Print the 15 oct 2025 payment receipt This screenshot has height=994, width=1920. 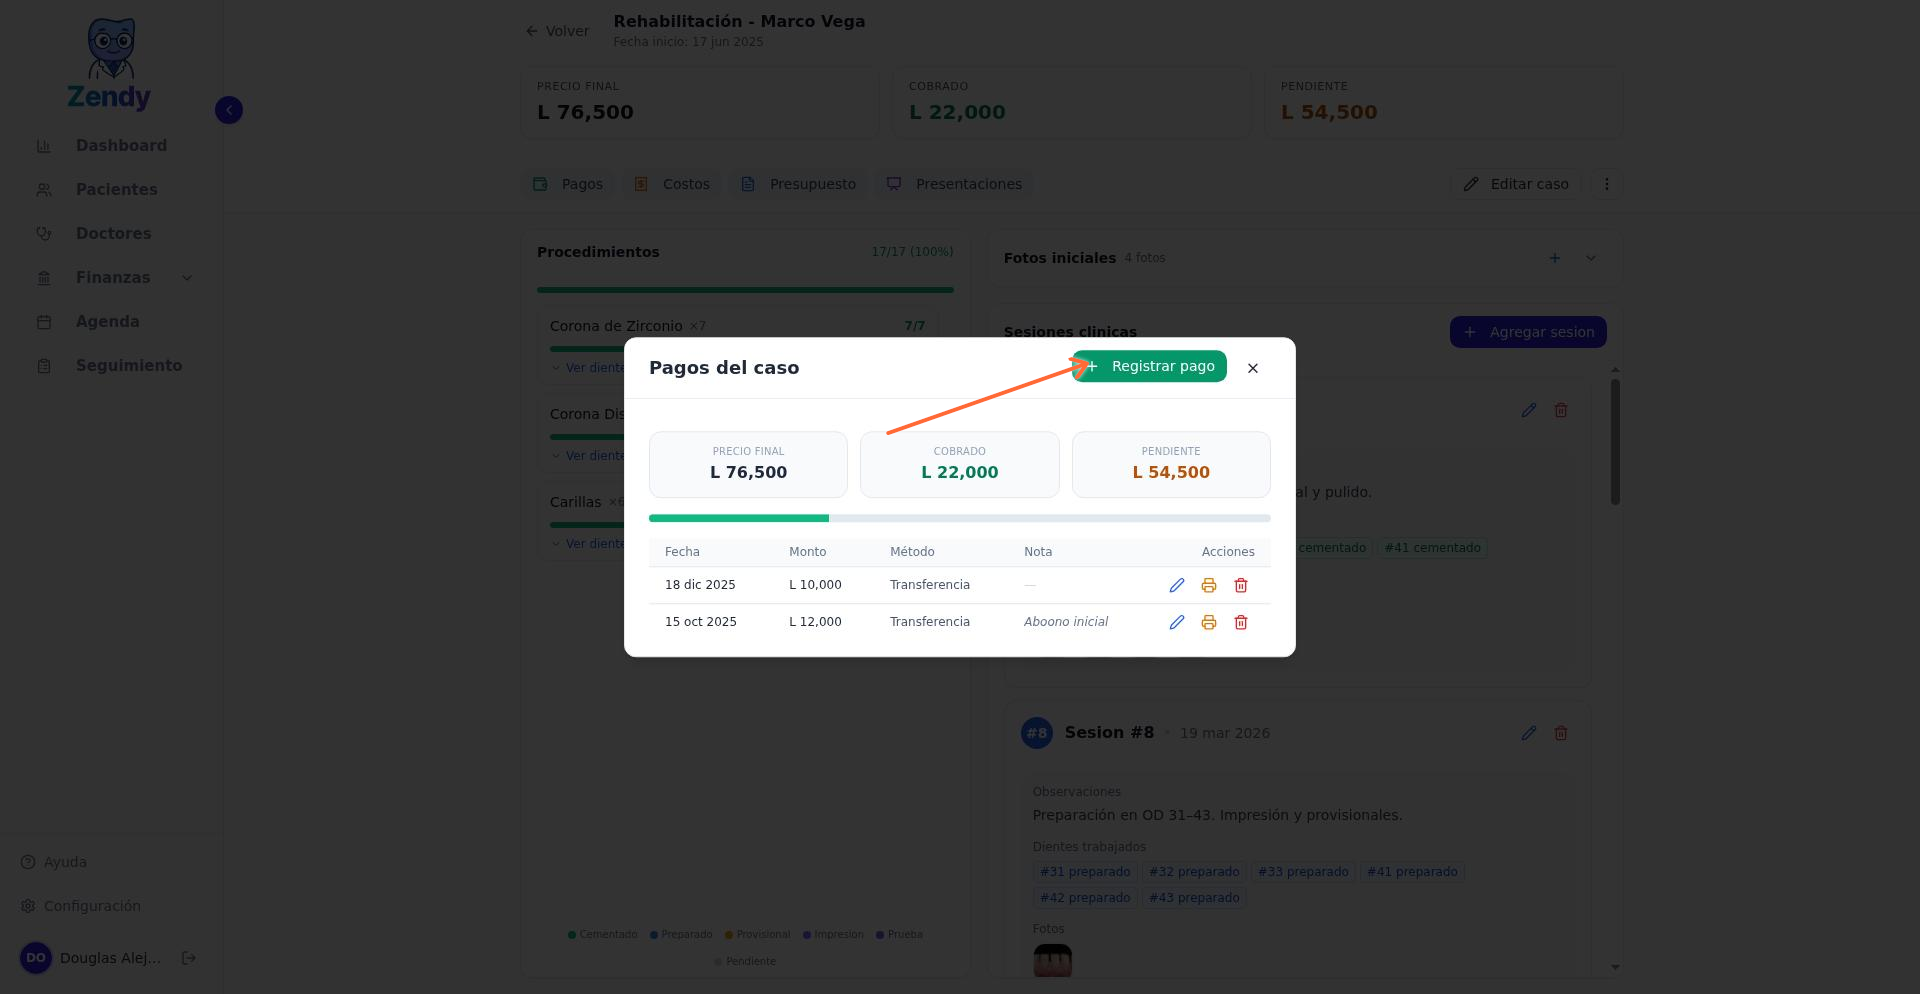[x=1209, y=622]
